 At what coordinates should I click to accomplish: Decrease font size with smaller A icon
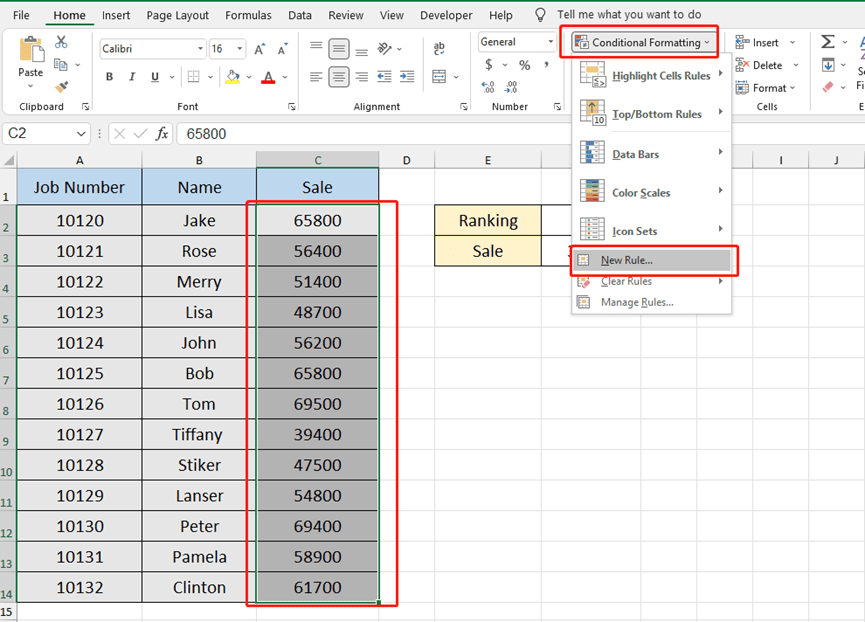283,49
